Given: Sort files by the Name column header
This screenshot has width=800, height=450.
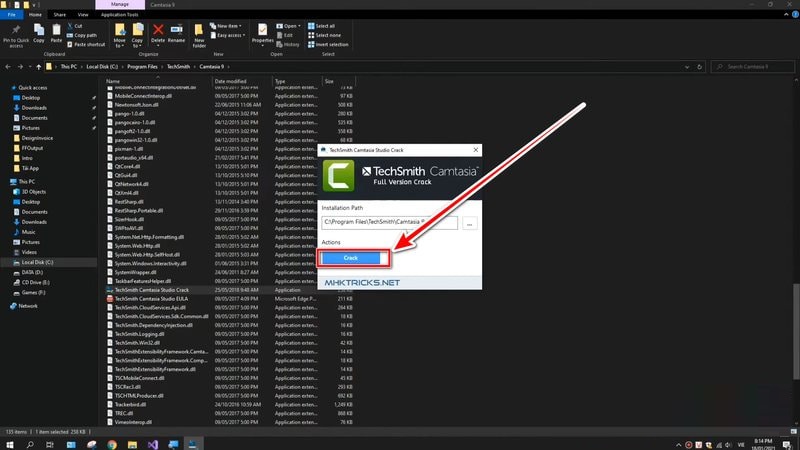Looking at the screenshot, I should pyautogui.click(x=158, y=81).
